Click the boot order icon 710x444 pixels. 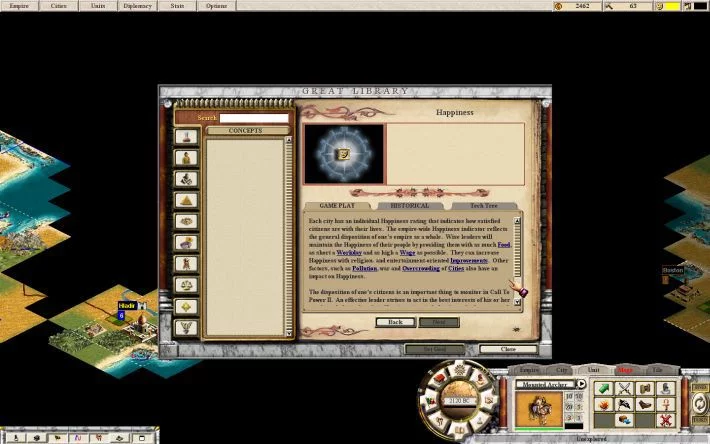645,404
